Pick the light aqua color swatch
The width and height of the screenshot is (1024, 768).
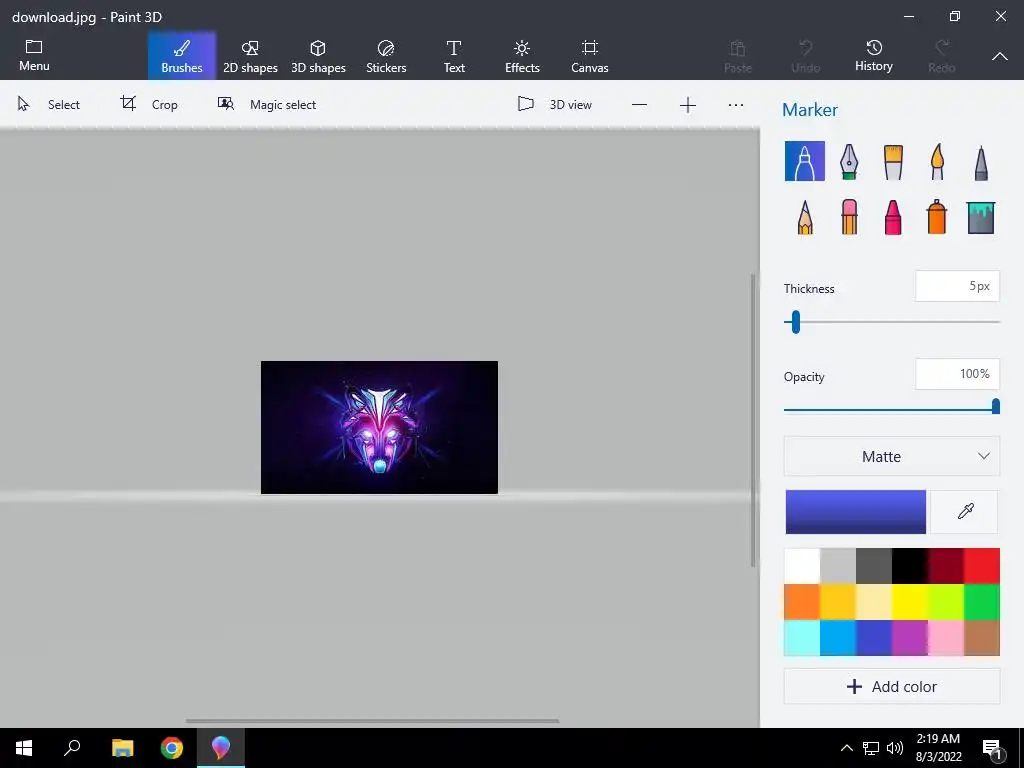coord(802,638)
